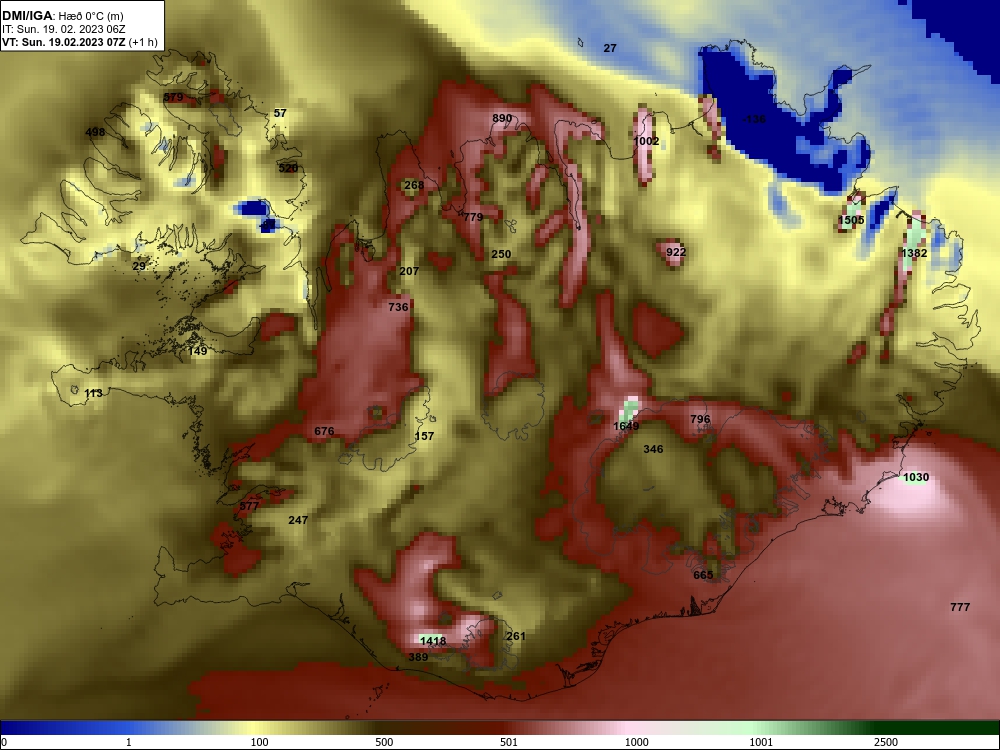
Task: Click the map value 665
Action: tap(703, 575)
